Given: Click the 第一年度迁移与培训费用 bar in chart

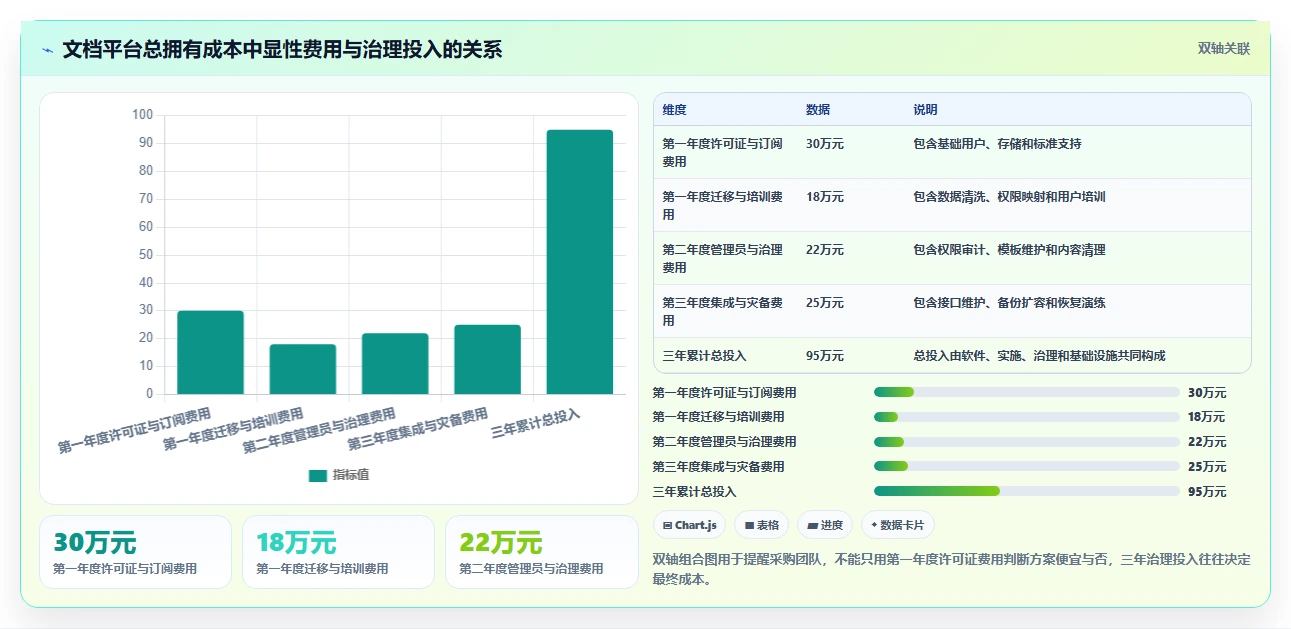Looking at the screenshot, I should (303, 369).
